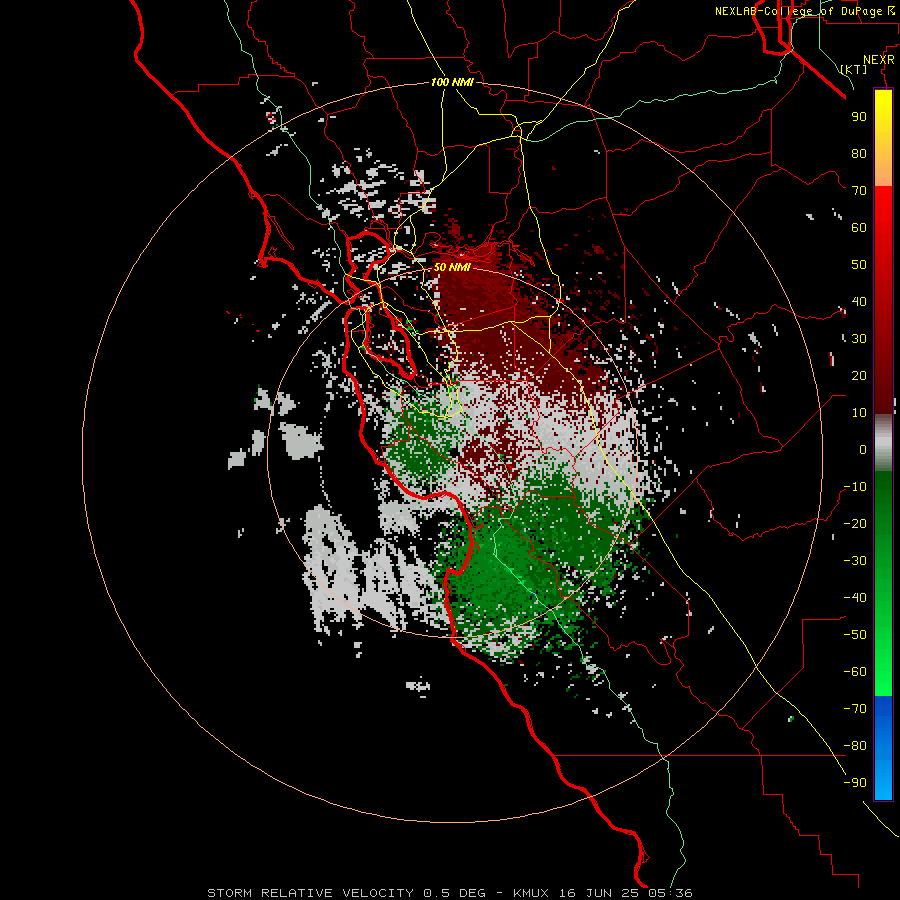Click the -80 value on the velocity scale
This screenshot has width=900, height=900.
click(x=855, y=746)
